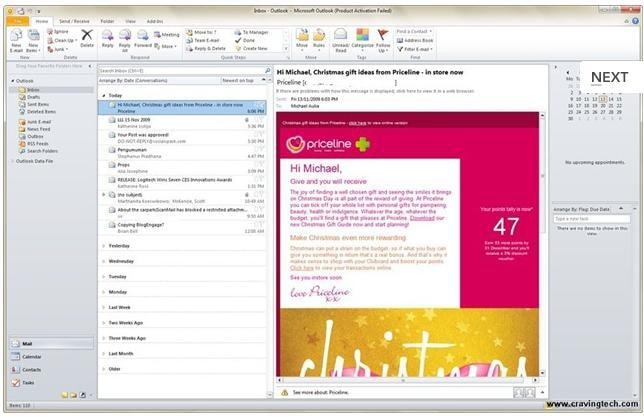This screenshot has height=418, width=644.
Task: Open the RSS Feeds folder
Action: 37,144
